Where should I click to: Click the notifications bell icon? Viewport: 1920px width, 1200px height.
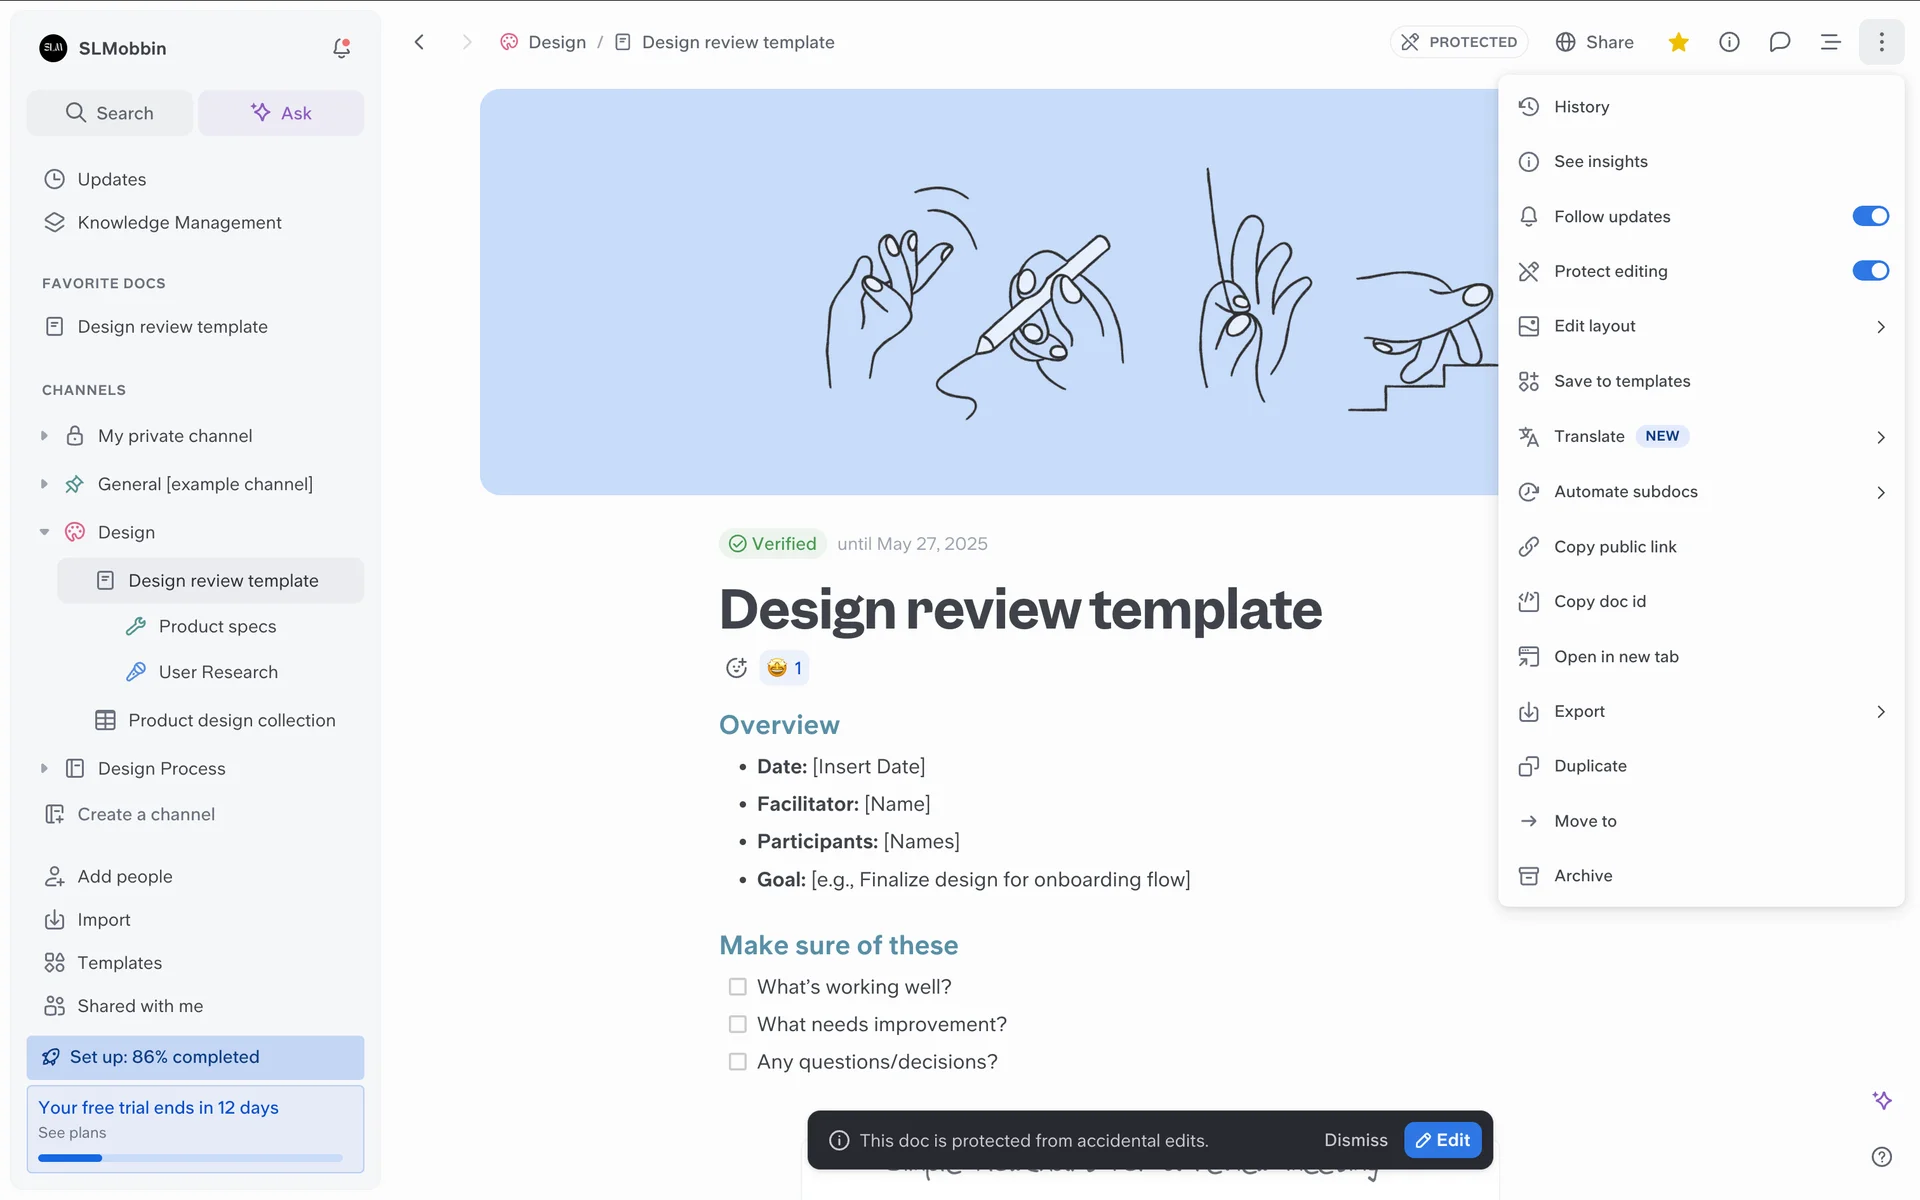[x=341, y=48]
